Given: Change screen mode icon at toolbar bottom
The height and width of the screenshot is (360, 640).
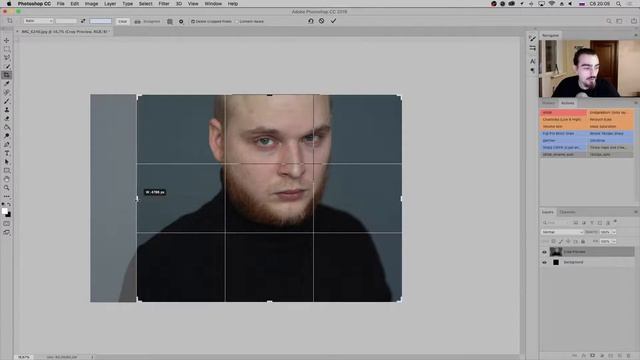Looking at the screenshot, I should coord(7,232).
